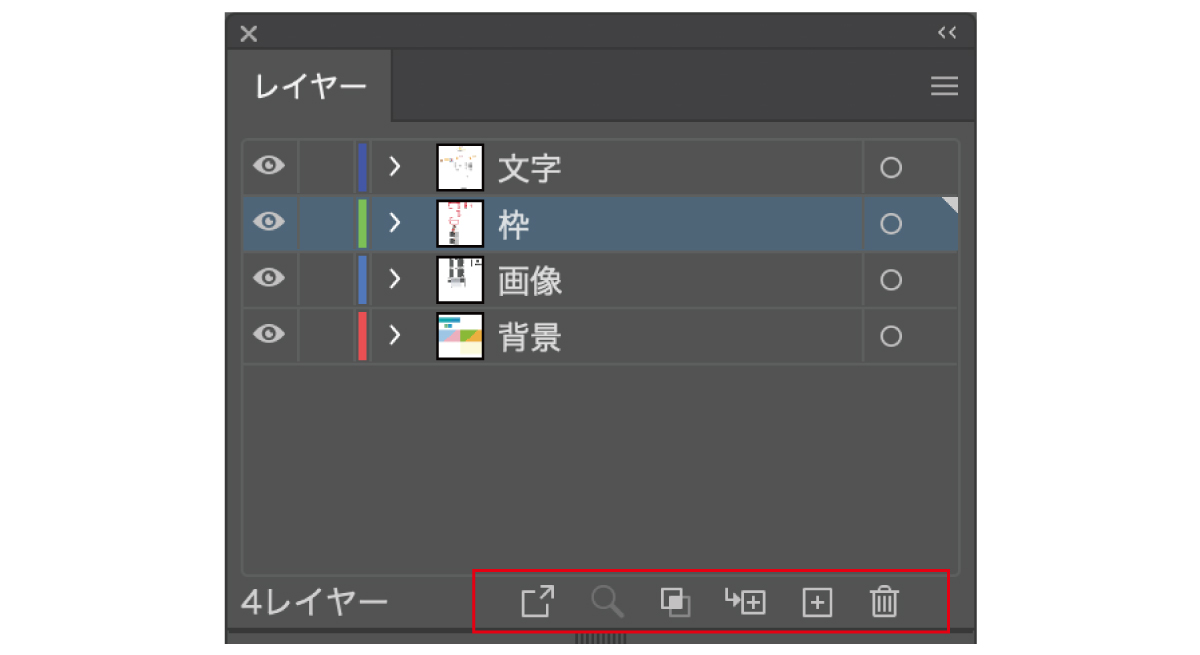
Task: Select the 画像 layer name
Action: tap(530, 281)
